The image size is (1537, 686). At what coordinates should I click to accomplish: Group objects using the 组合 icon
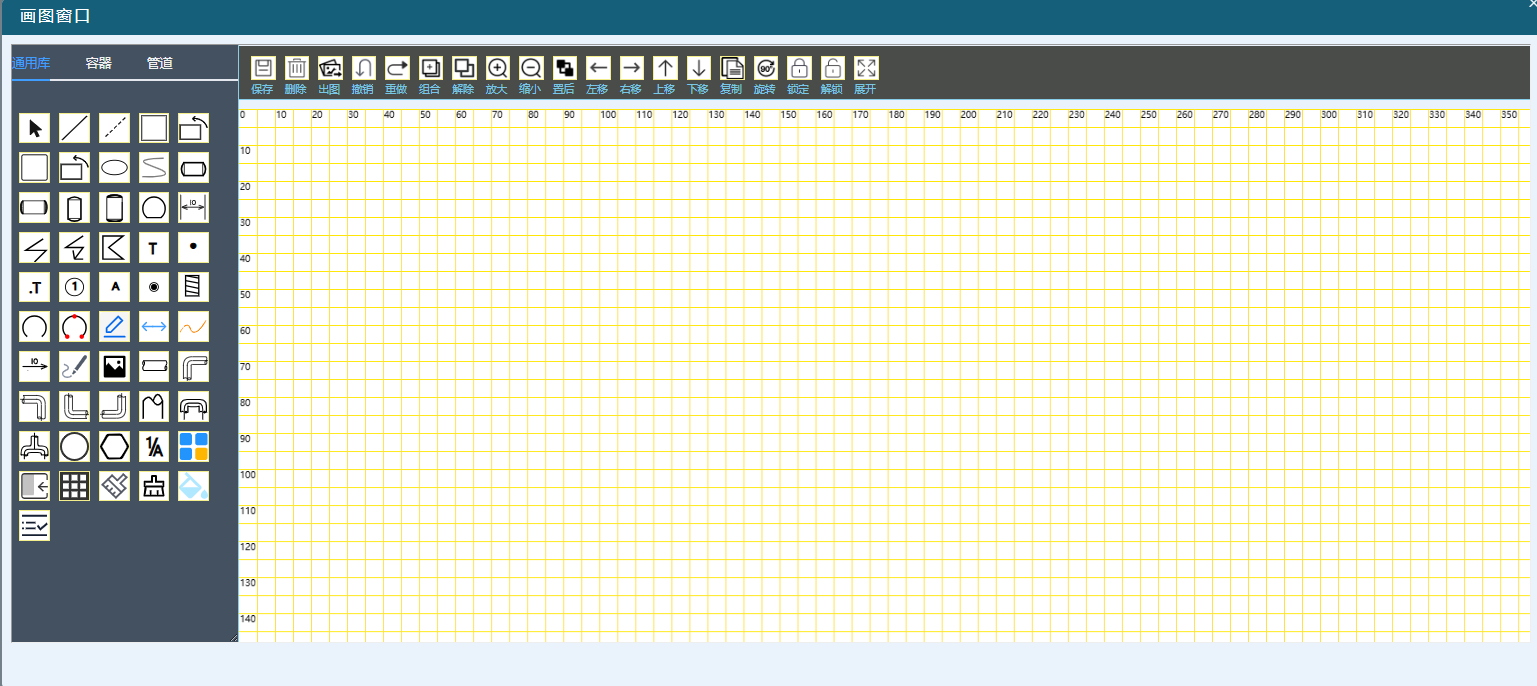[x=431, y=68]
